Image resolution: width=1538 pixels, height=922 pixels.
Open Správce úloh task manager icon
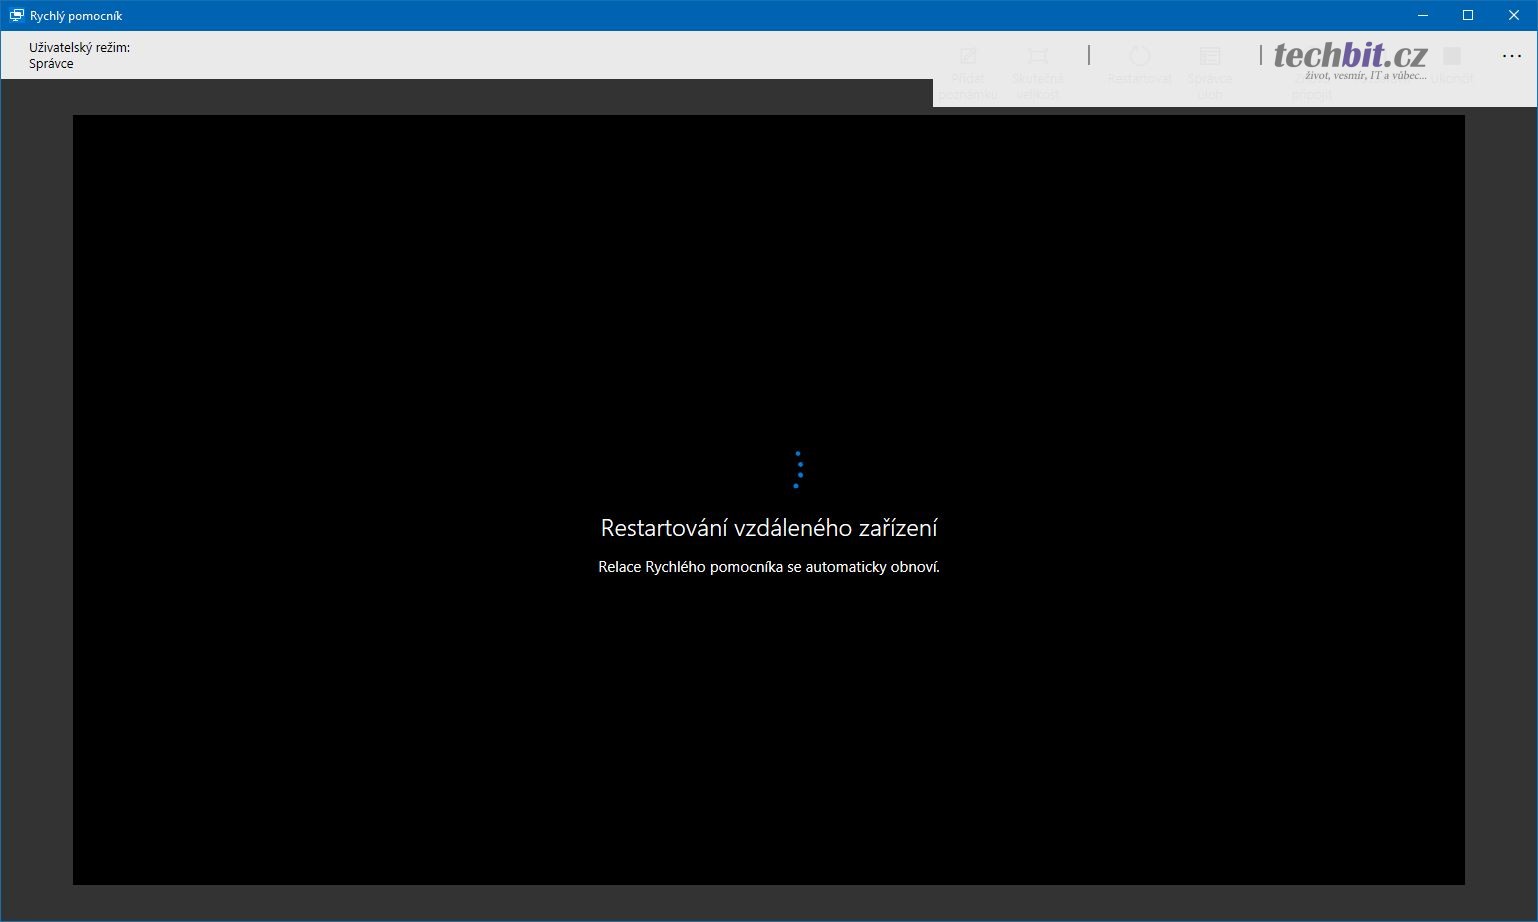click(x=1210, y=57)
